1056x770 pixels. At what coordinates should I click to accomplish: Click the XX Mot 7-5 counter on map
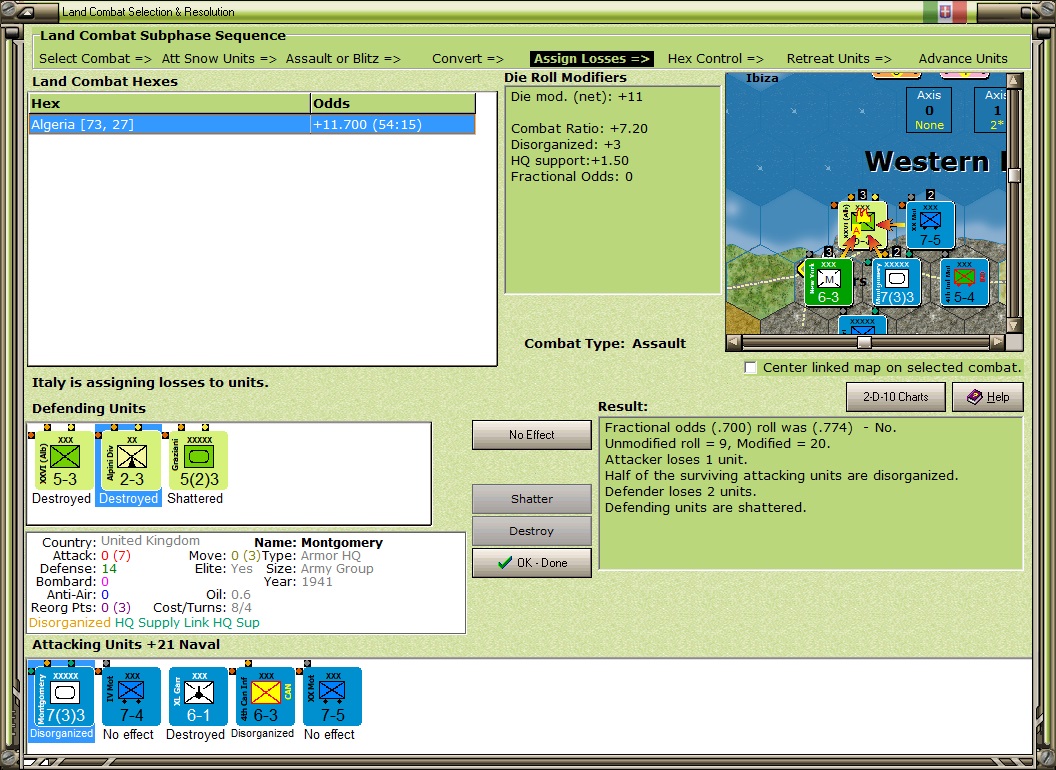[x=930, y=225]
